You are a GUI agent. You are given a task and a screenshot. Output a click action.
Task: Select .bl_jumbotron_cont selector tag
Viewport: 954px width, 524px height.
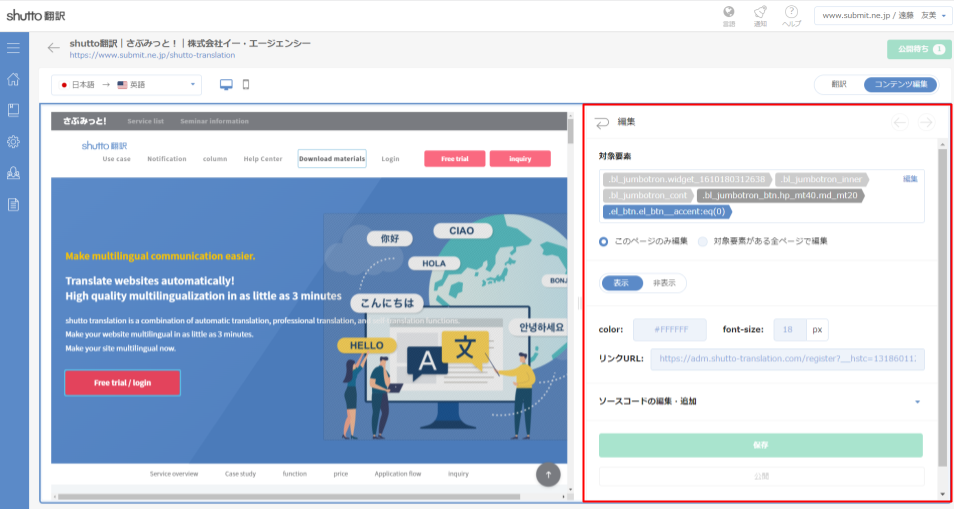pyautogui.click(x=648, y=195)
